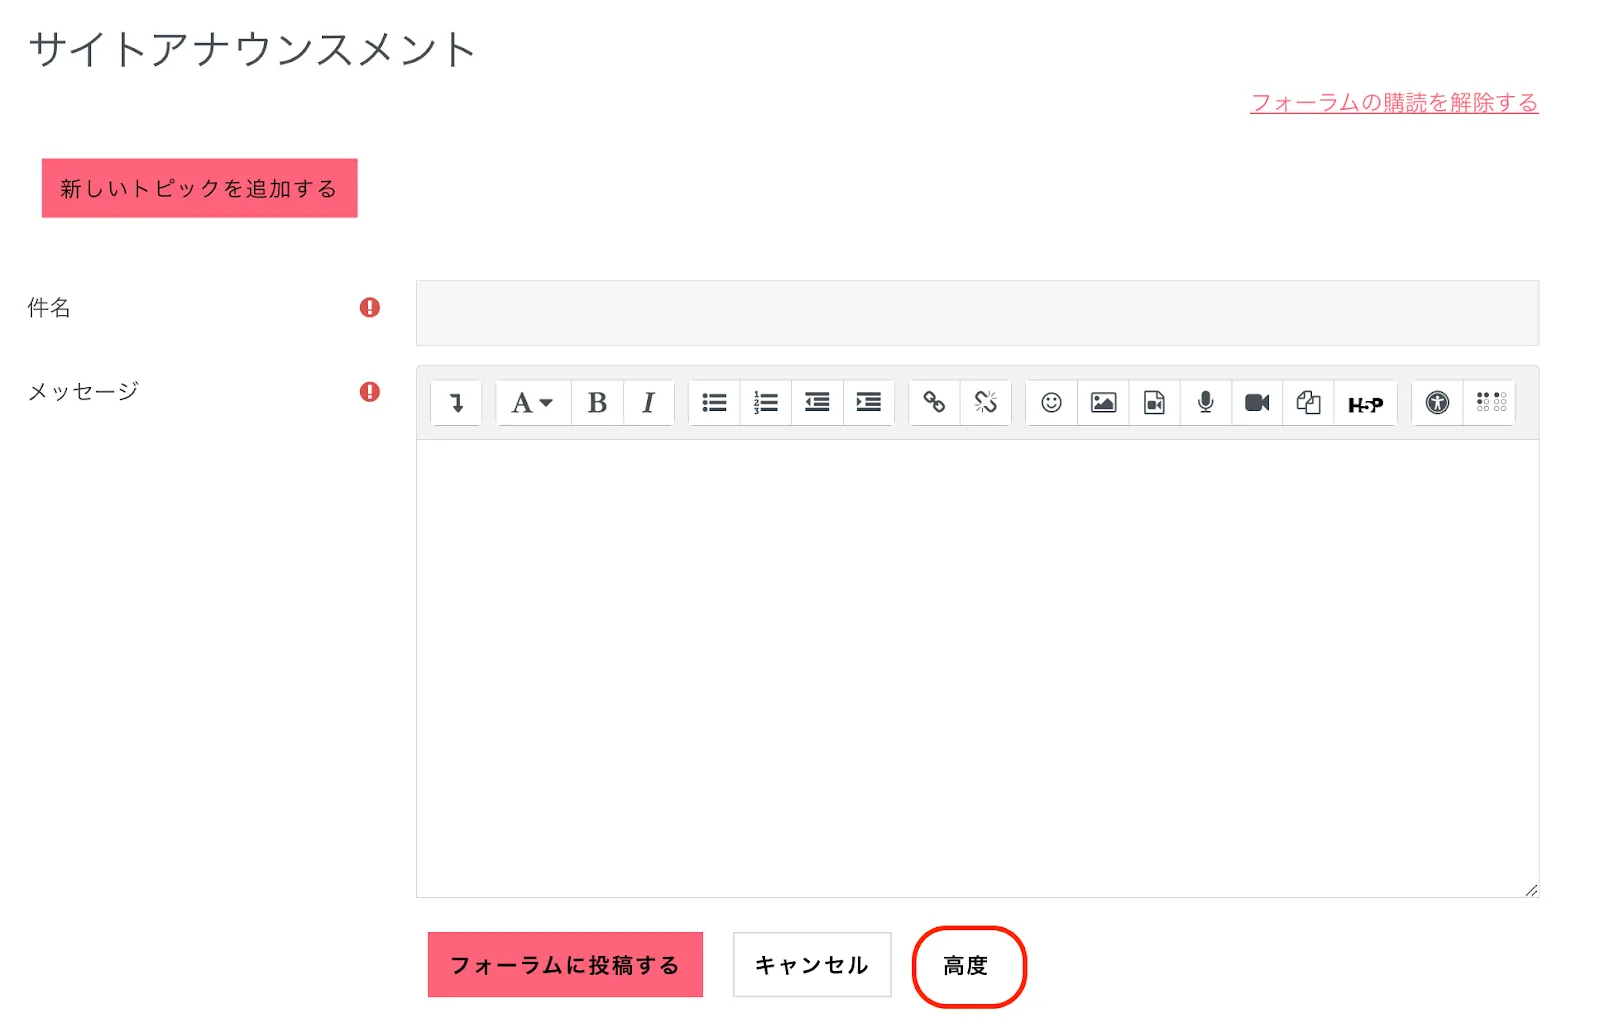Insert a hyperlink via link icon

coord(934,403)
